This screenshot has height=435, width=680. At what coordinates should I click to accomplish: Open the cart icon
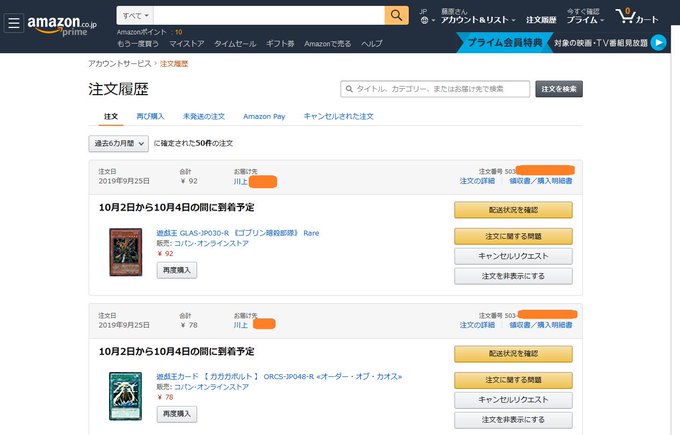[637, 16]
